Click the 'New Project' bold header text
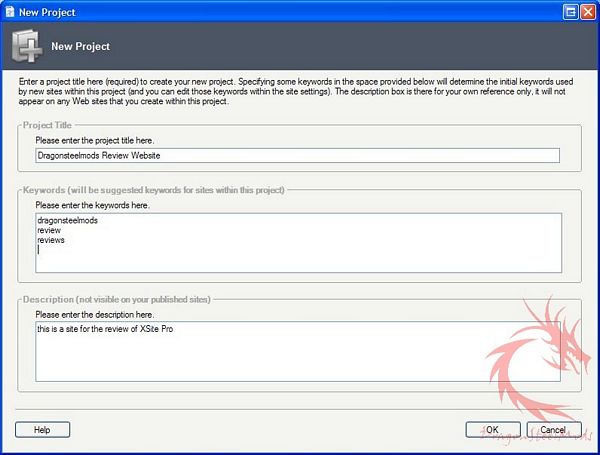Image resolution: width=600 pixels, height=455 pixels. (x=81, y=46)
